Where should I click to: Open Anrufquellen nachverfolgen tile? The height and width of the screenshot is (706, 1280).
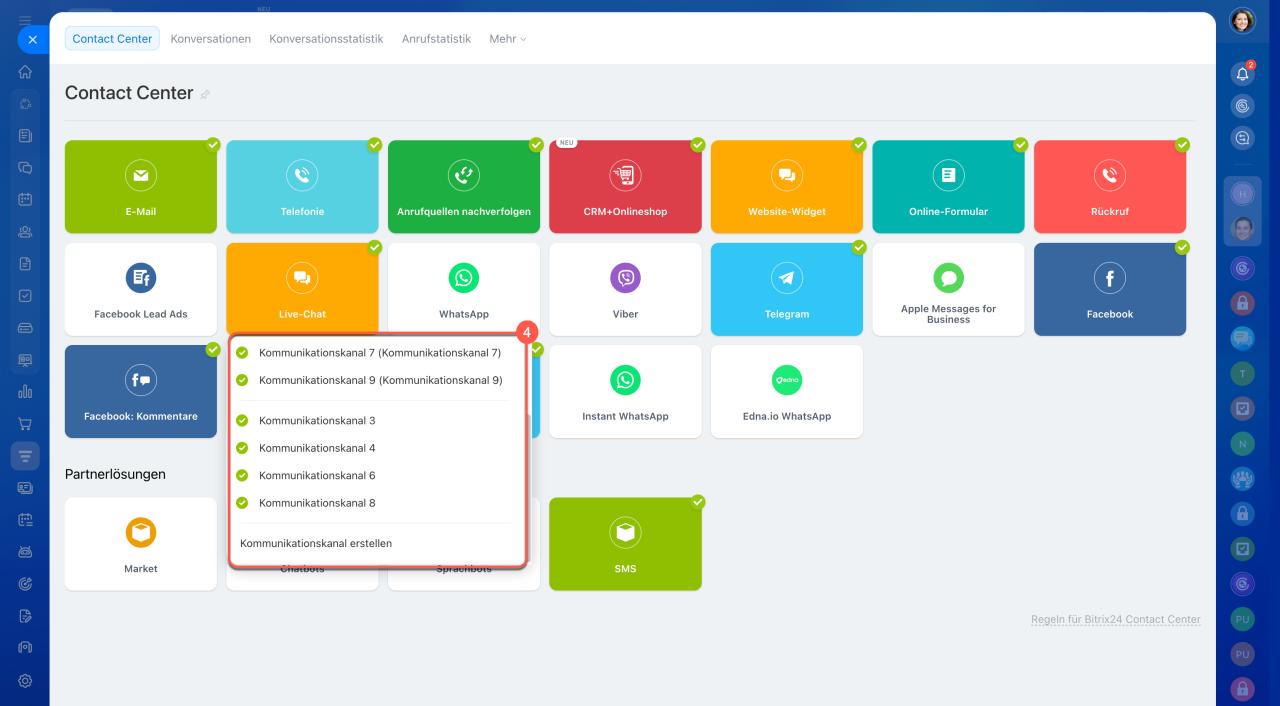(464, 187)
